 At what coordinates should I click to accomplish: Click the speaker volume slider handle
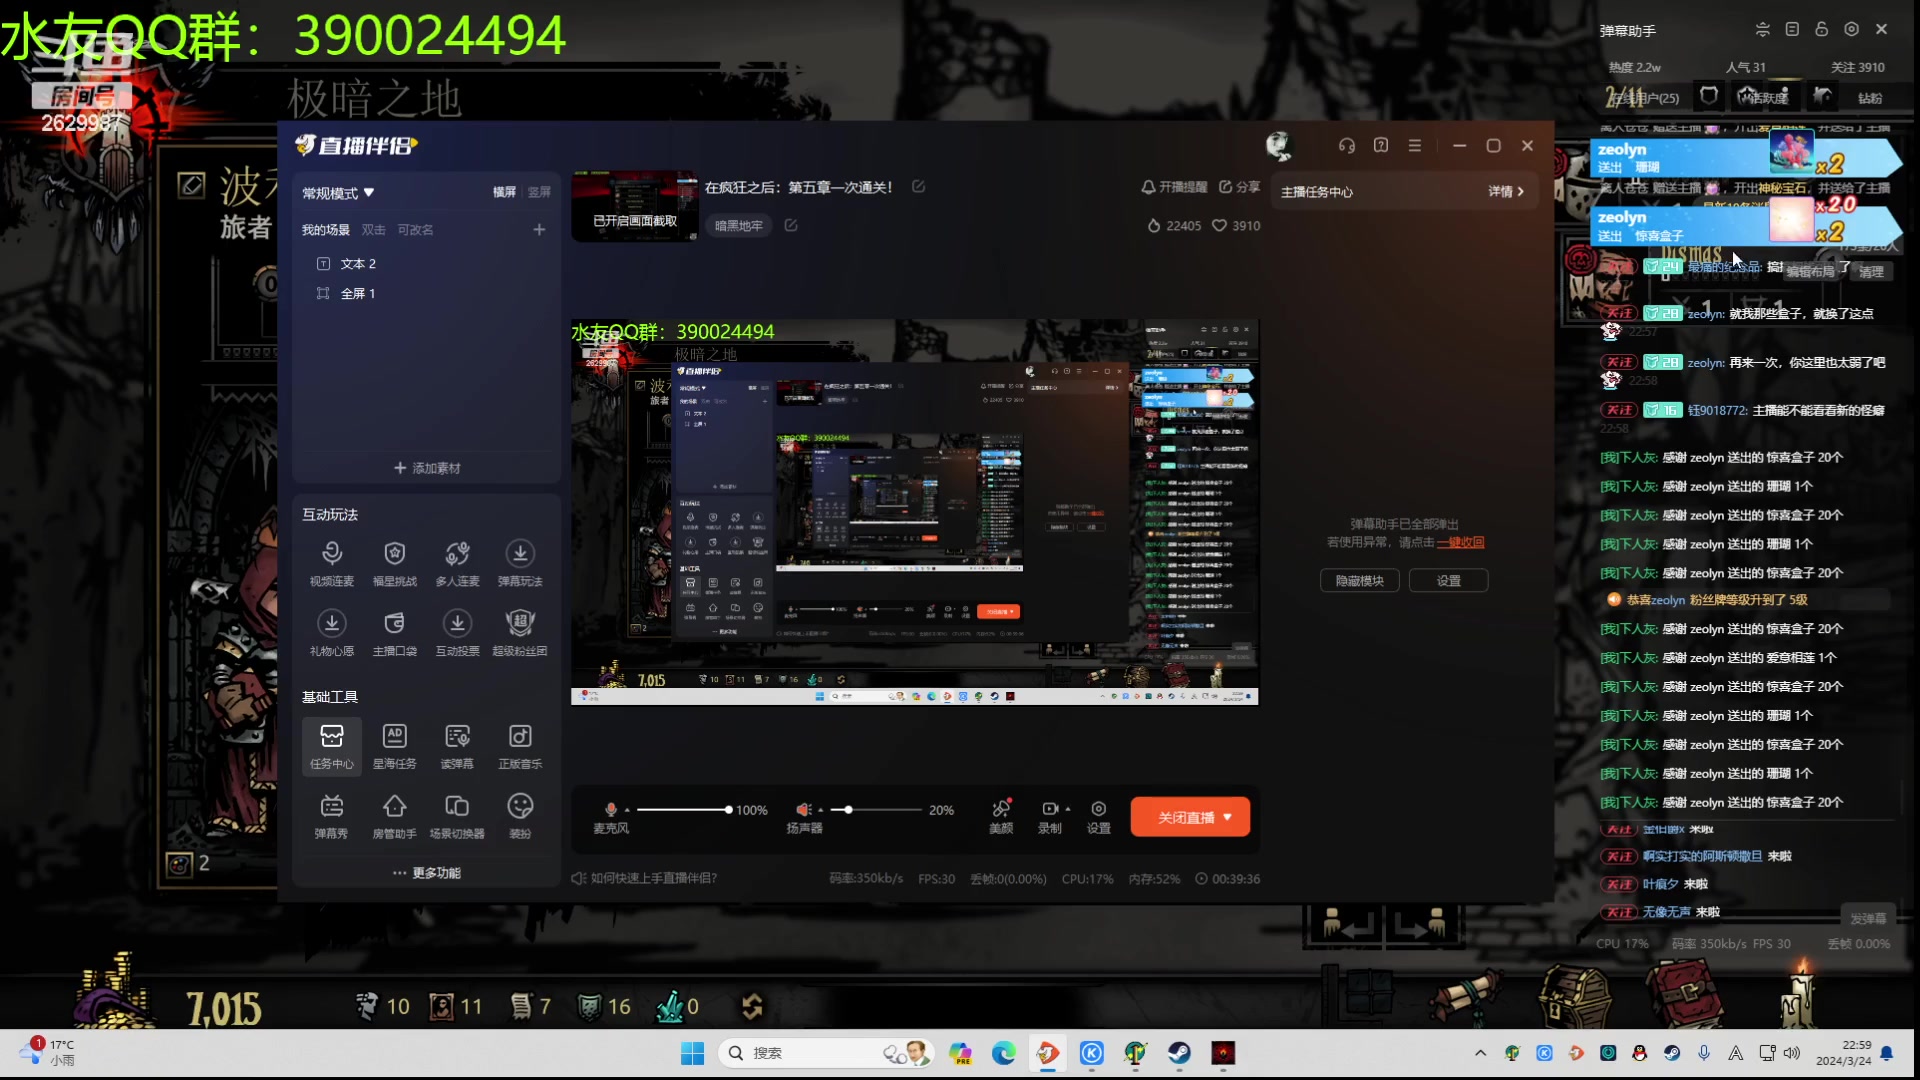tap(848, 810)
